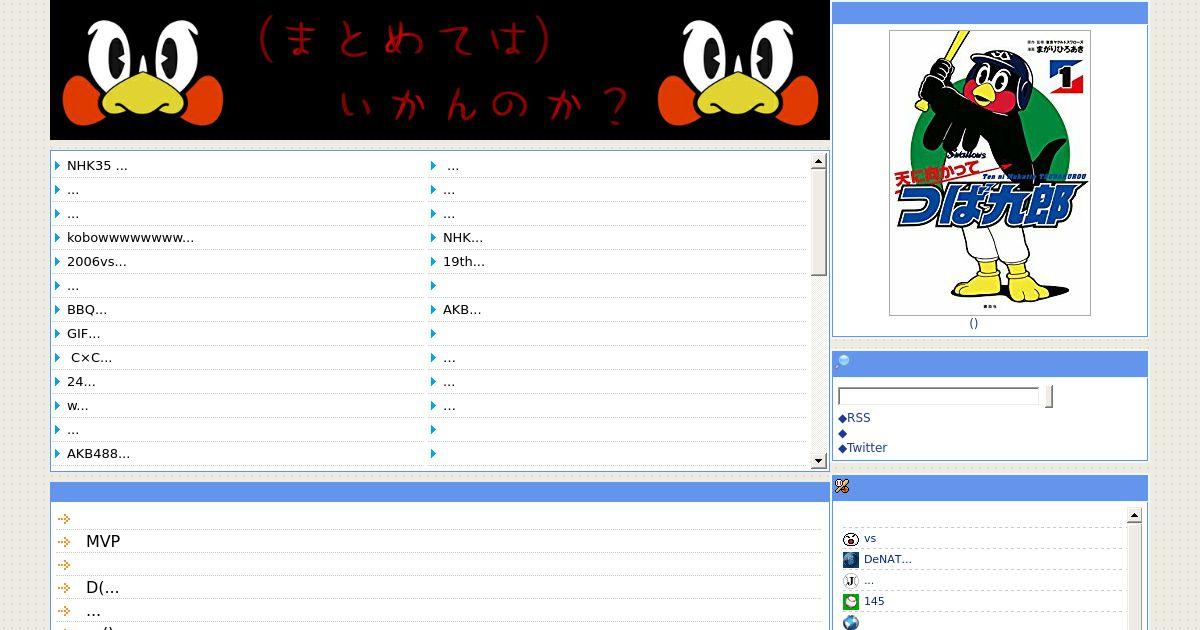Click down arrow of headline list scrollbar
Viewport: 1200px width, 630px height.
[819, 461]
